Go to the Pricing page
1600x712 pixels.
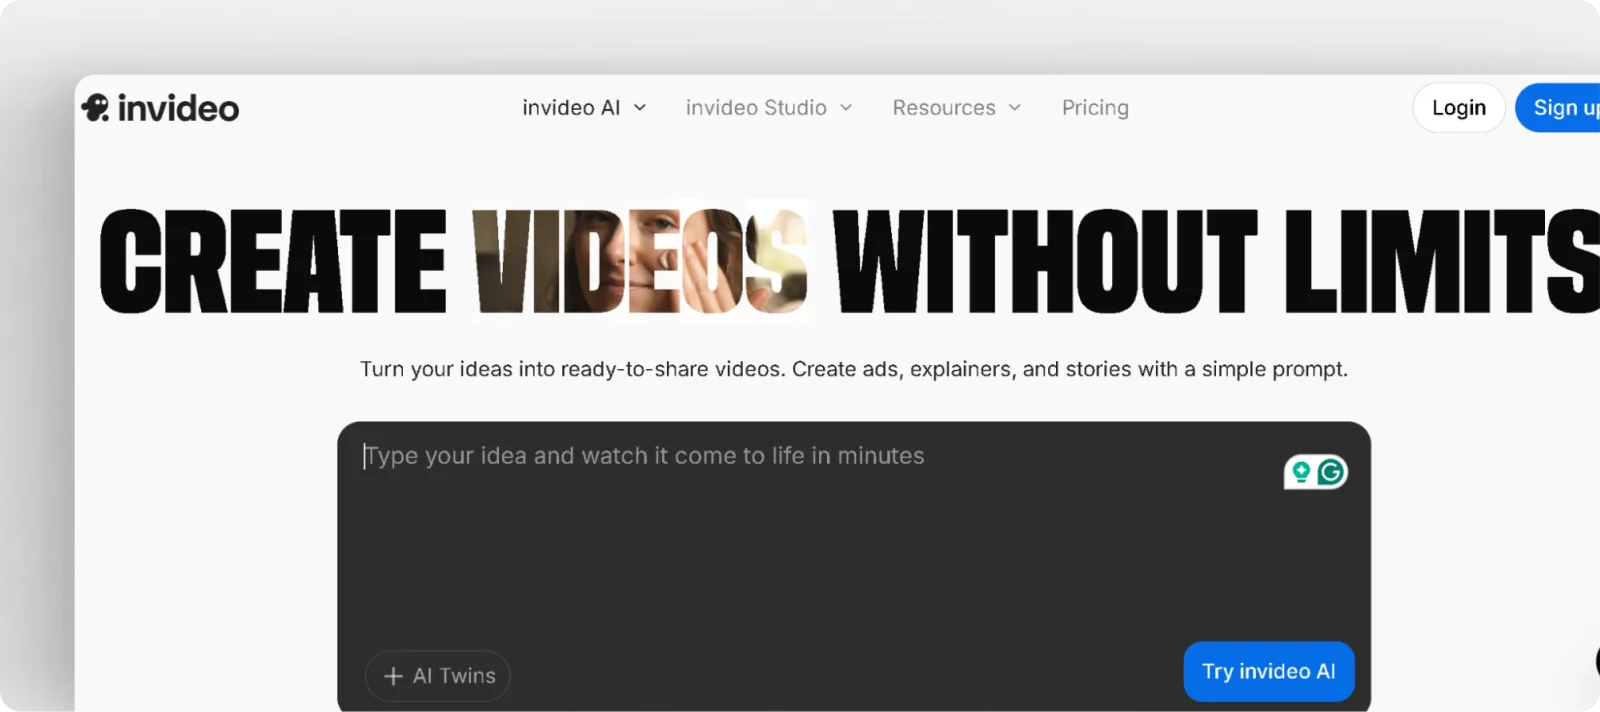tap(1095, 108)
